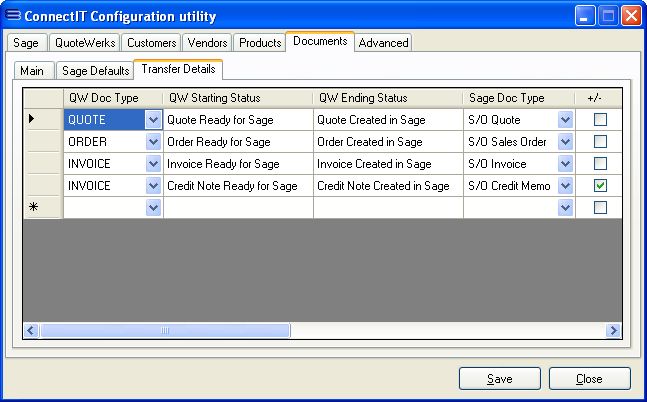The image size is (647, 402).
Task: Click the Save button
Action: coord(500,378)
